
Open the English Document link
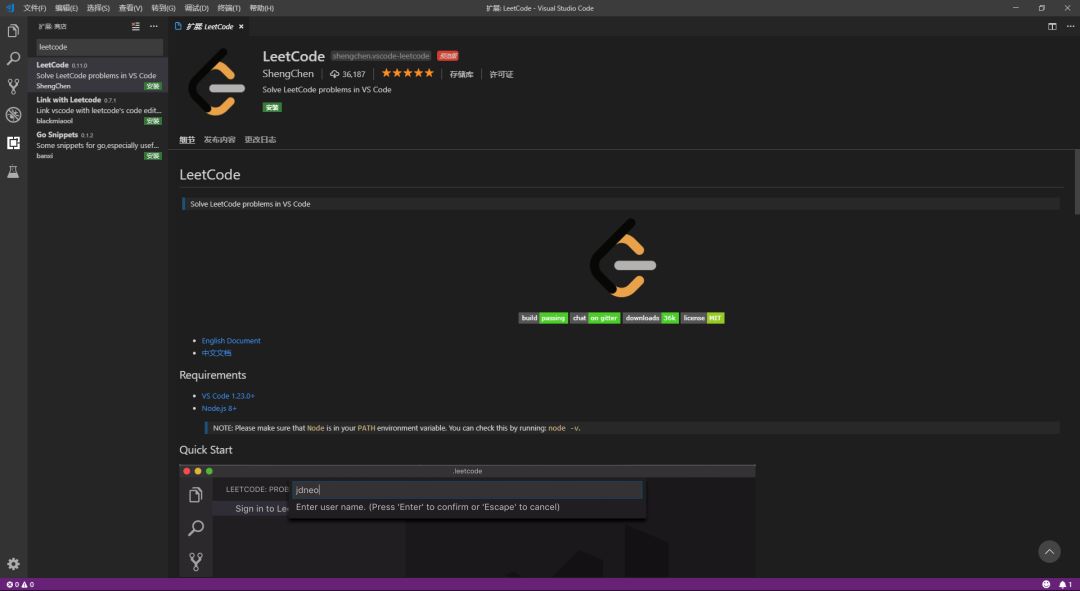231,341
